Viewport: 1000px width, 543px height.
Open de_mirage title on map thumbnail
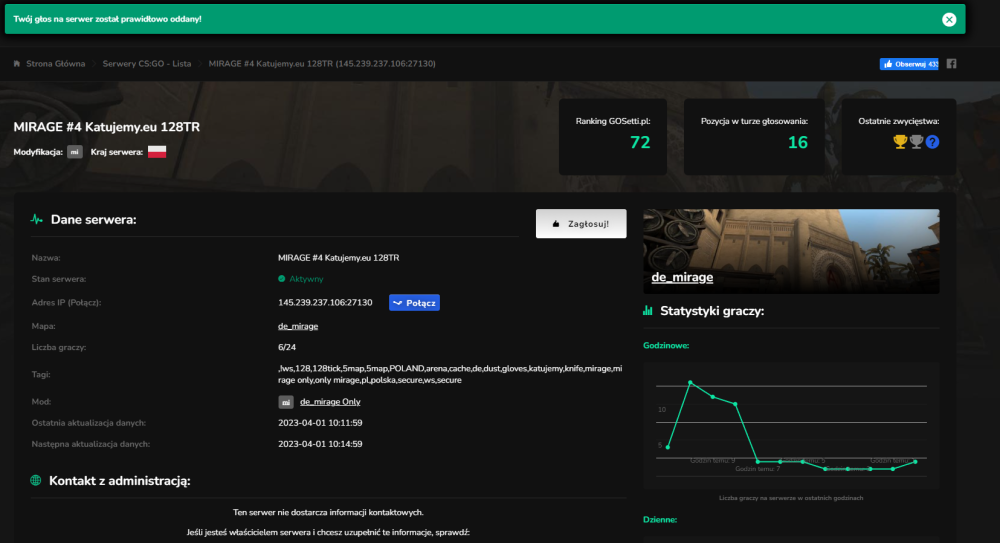coord(682,277)
